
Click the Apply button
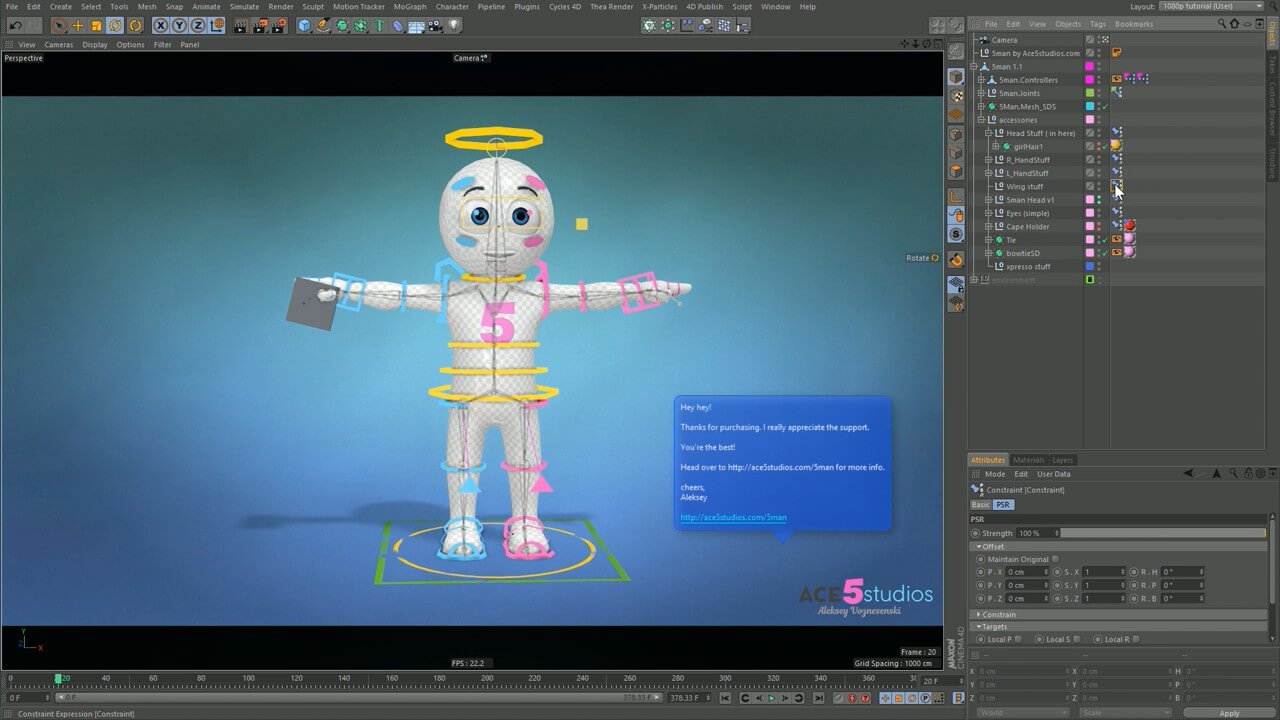pos(1229,713)
